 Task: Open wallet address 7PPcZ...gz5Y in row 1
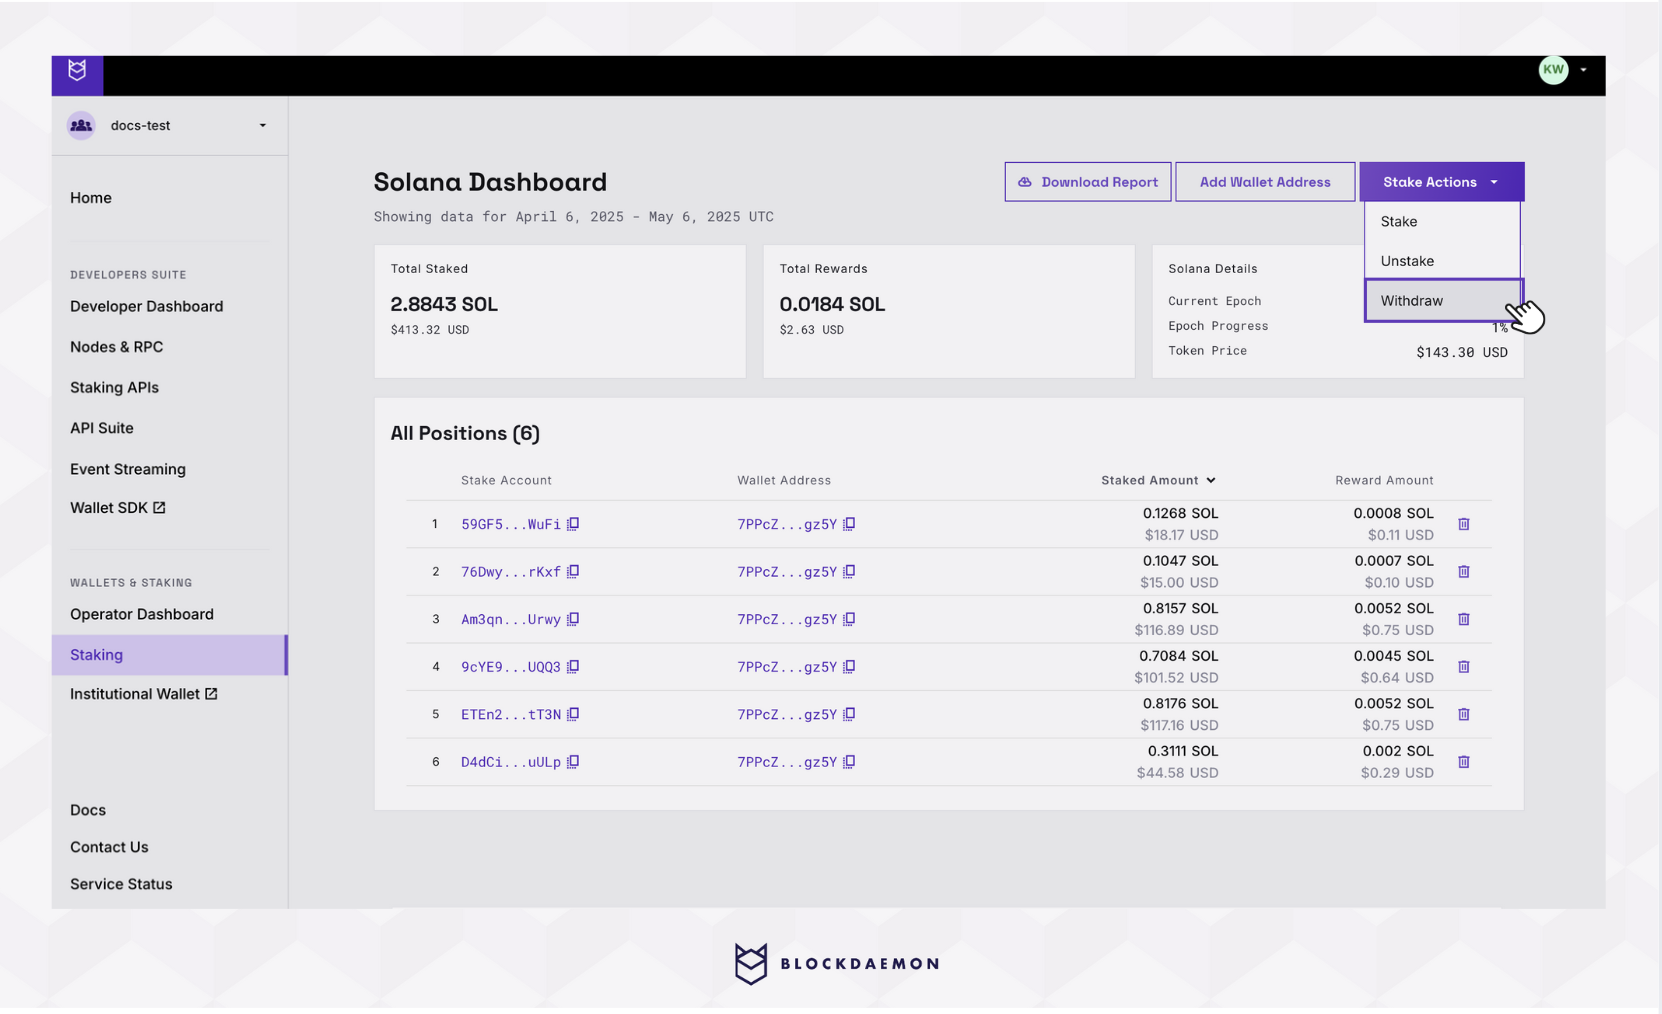coord(787,524)
